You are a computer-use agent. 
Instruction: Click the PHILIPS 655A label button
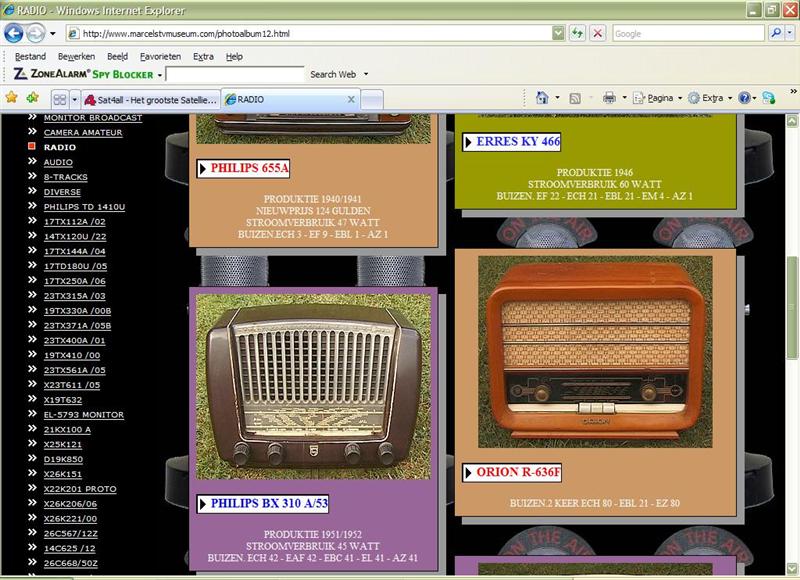[x=243, y=168]
